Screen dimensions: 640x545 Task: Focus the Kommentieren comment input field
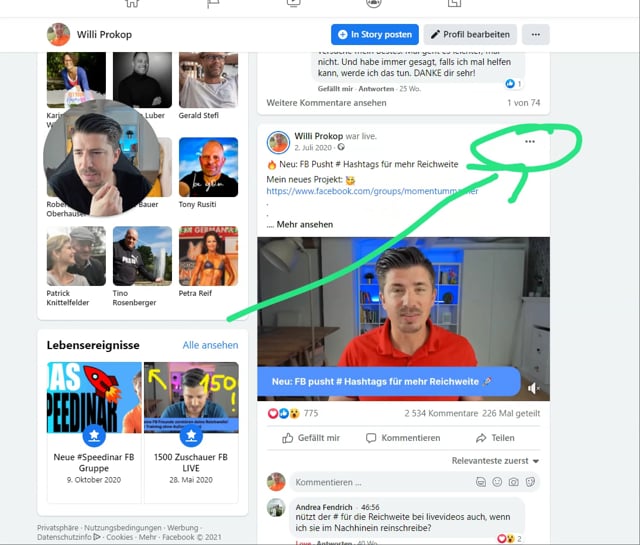[x=415, y=482]
